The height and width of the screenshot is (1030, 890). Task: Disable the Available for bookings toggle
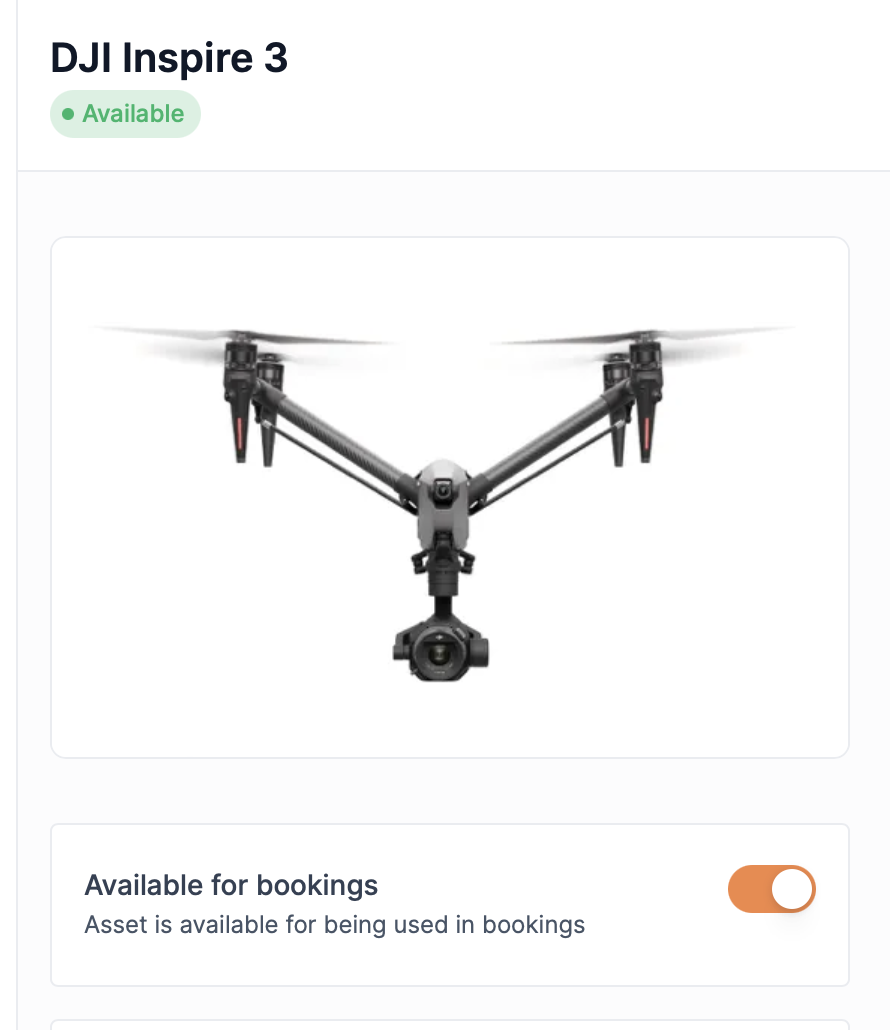pyautogui.click(x=771, y=889)
